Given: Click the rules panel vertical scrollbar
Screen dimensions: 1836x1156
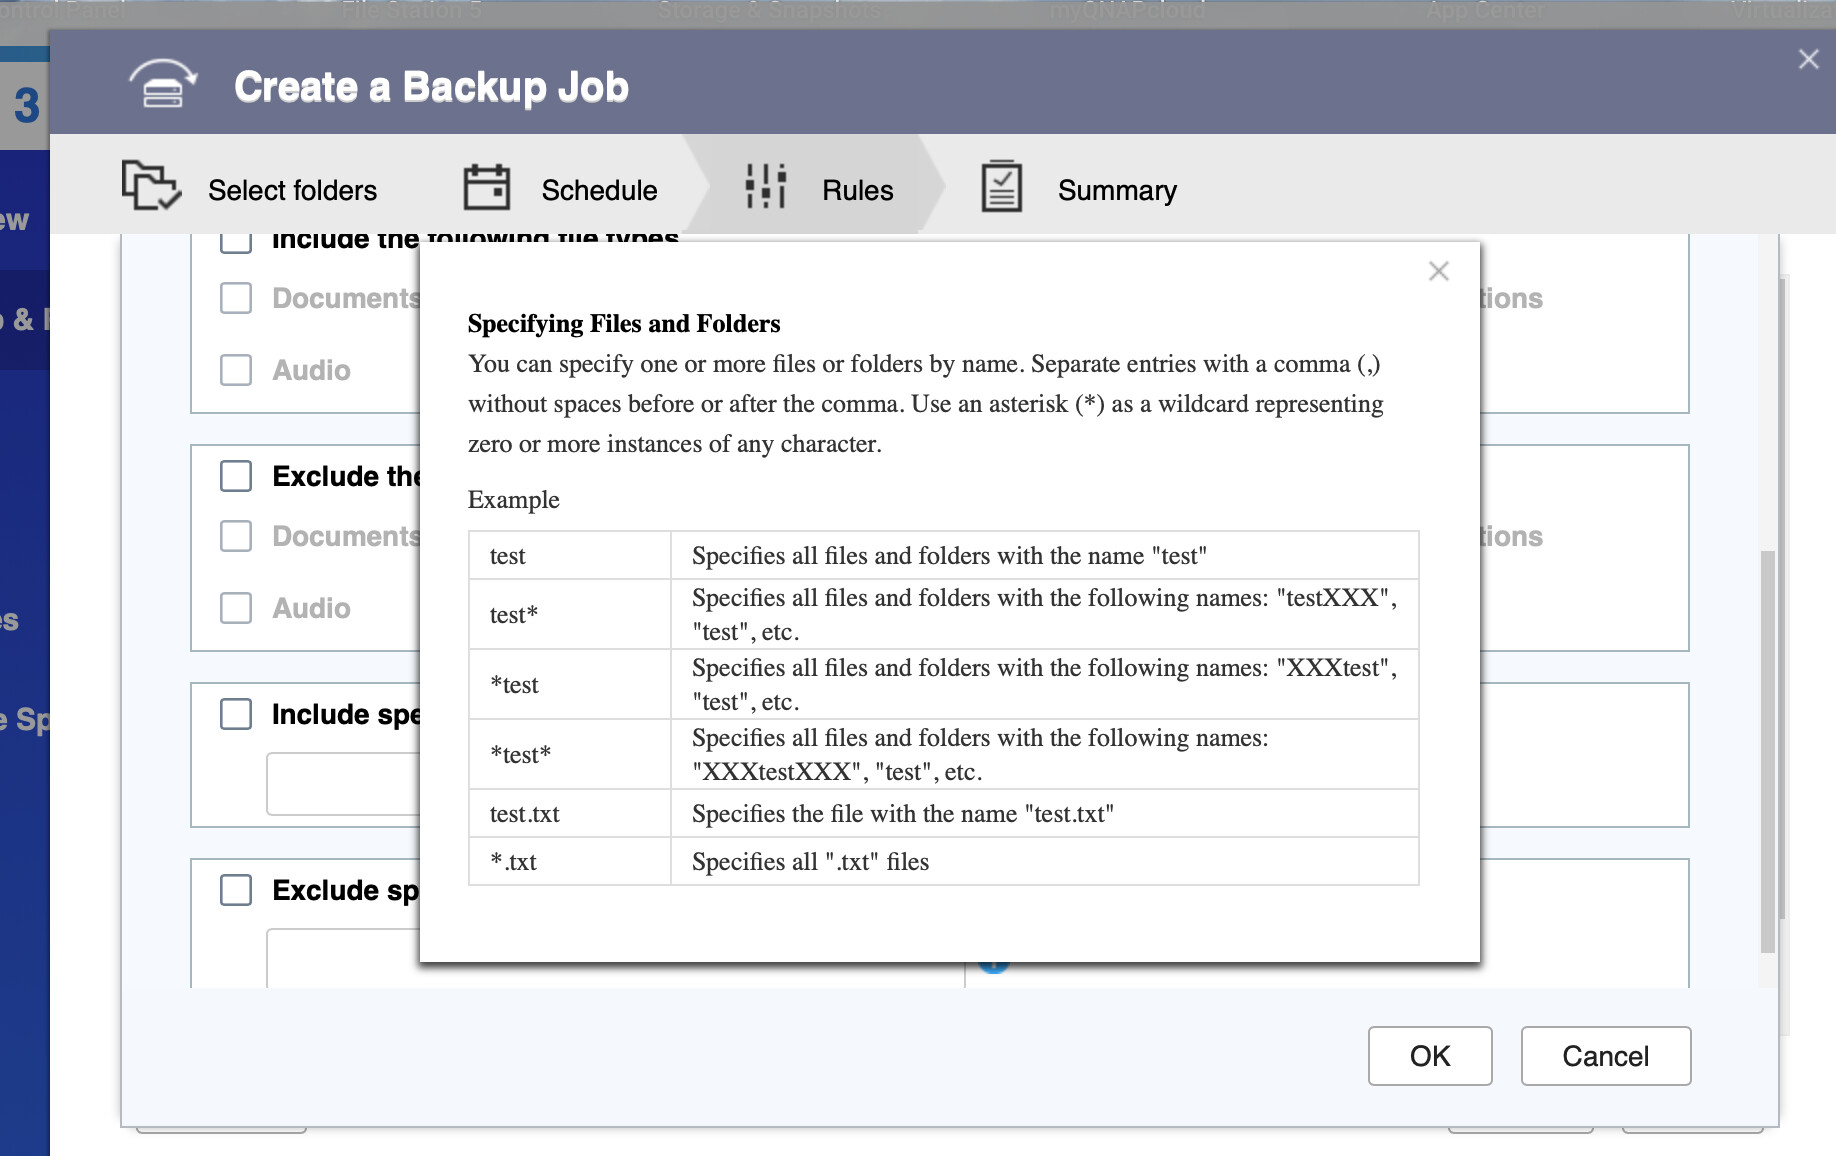Looking at the screenshot, I should [1767, 750].
